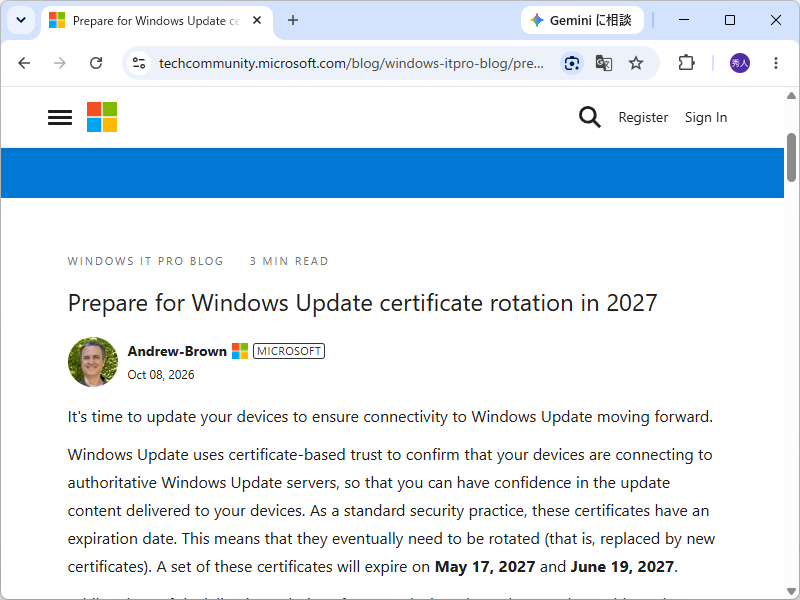Viewport: 800px width, 600px height.
Task: Click the forward navigation arrow
Action: pos(60,63)
